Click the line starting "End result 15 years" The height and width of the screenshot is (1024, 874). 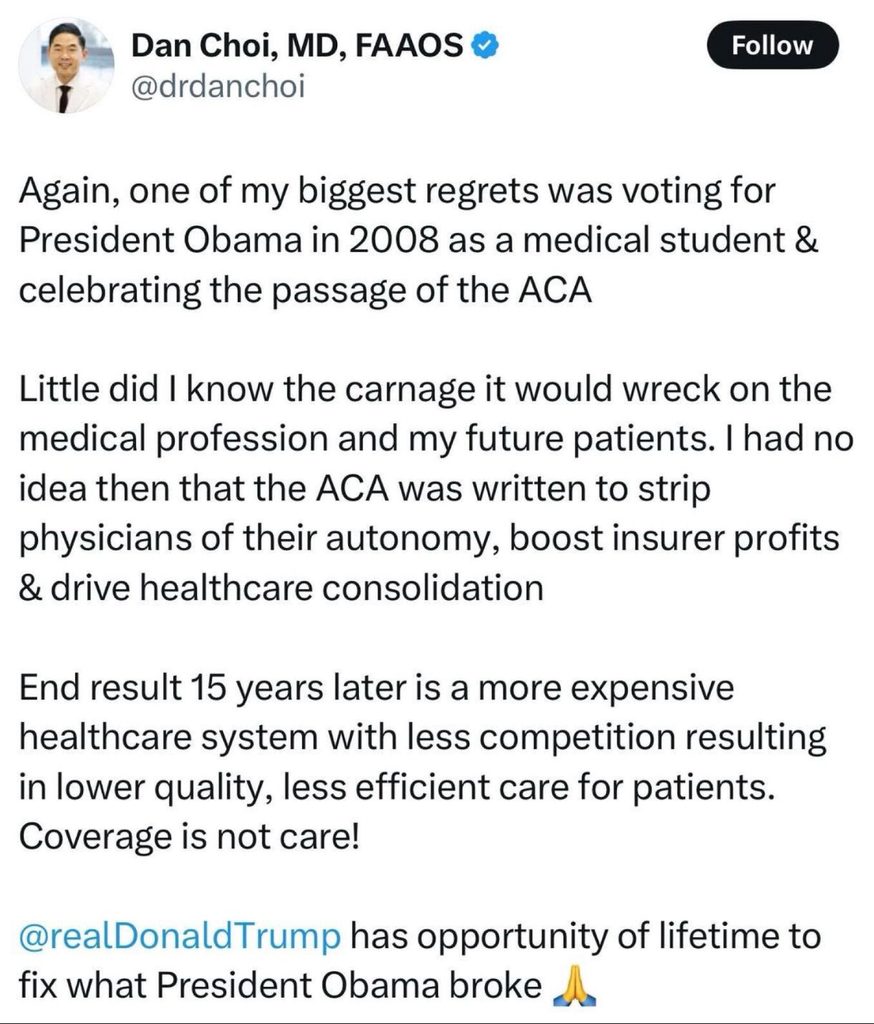376,687
